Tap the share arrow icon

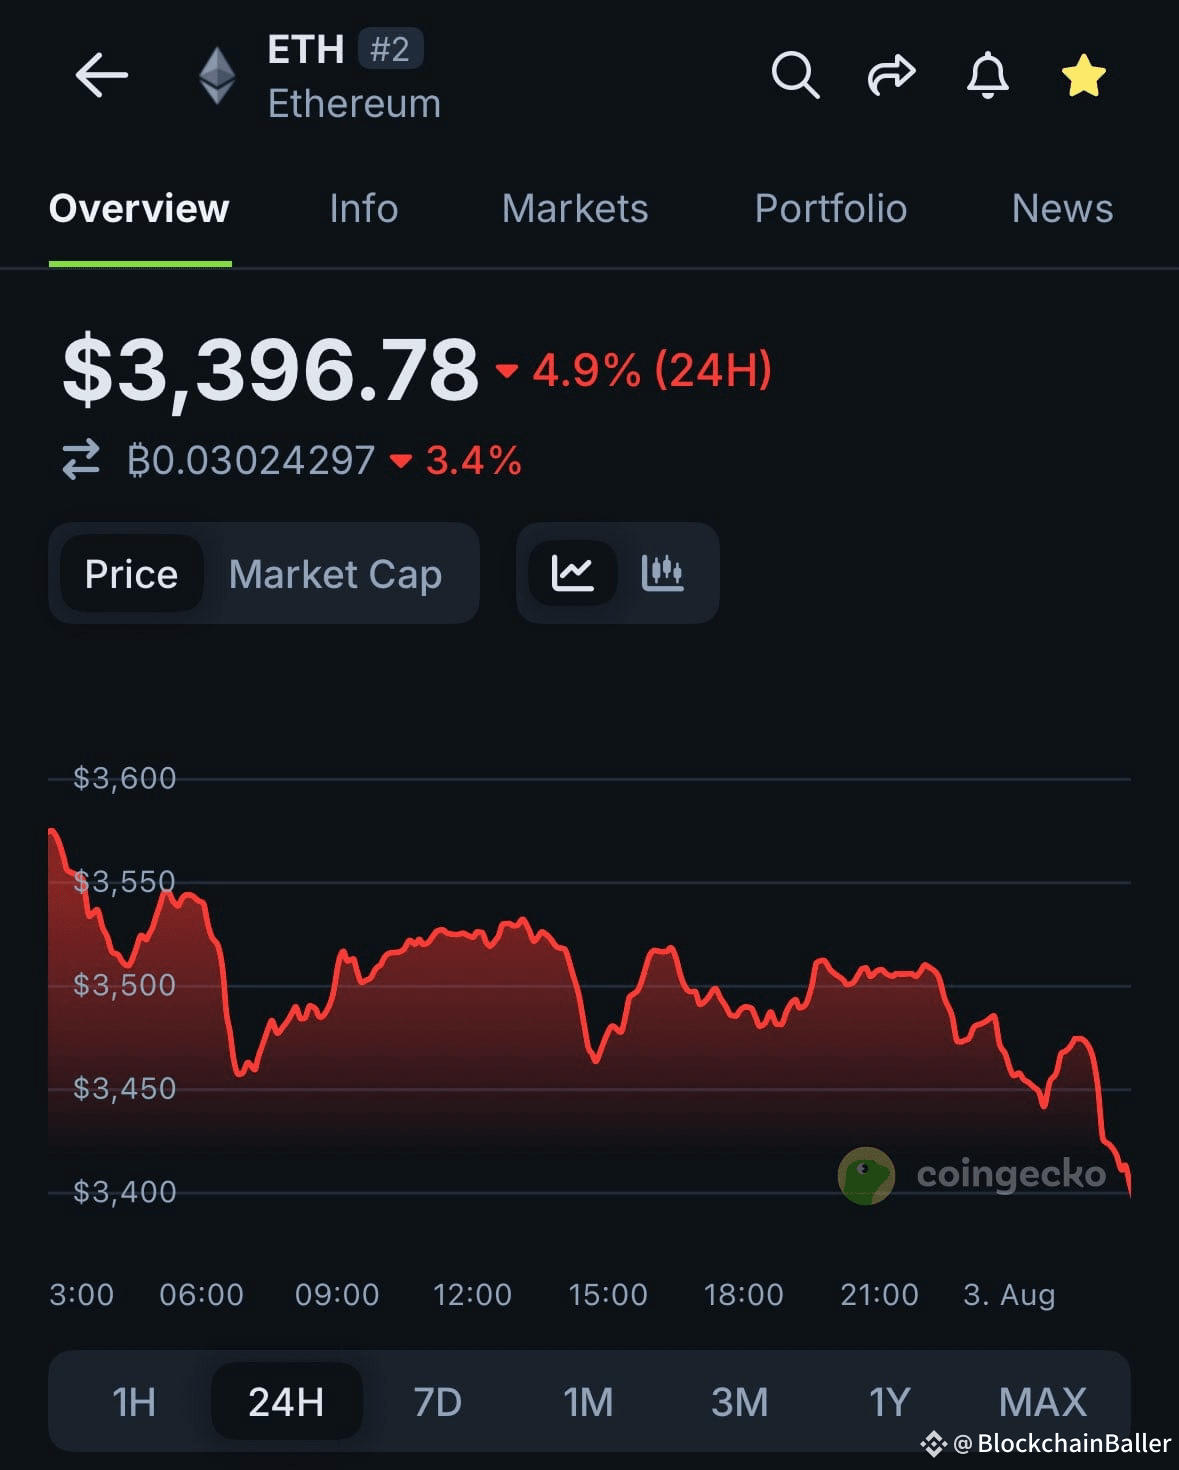pyautogui.click(x=891, y=75)
